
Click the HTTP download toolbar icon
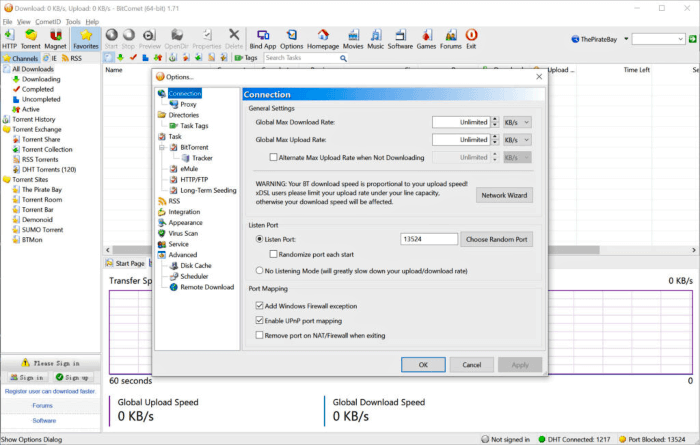click(9, 39)
